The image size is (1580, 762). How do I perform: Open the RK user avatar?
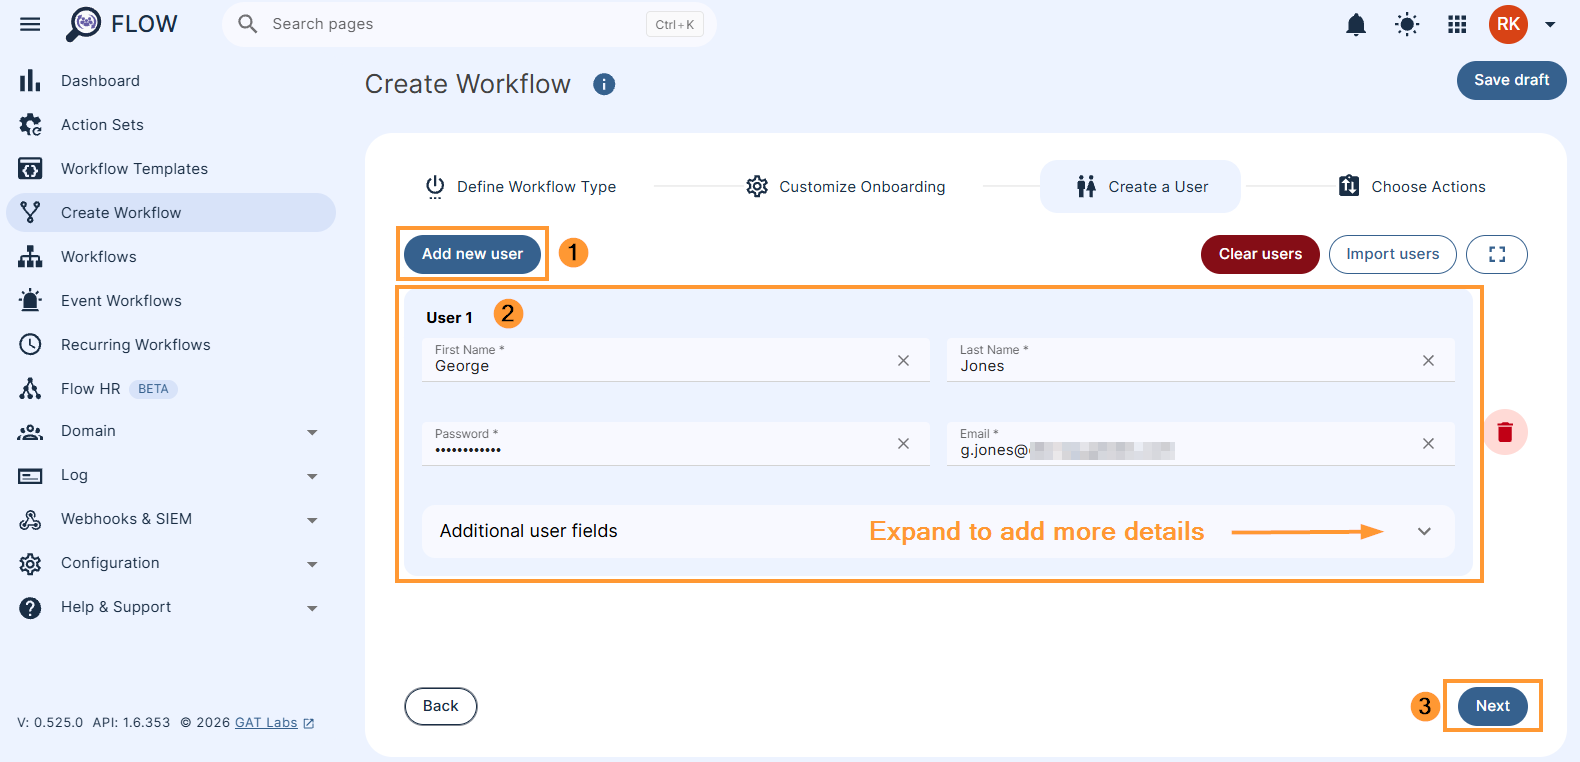[x=1508, y=24]
